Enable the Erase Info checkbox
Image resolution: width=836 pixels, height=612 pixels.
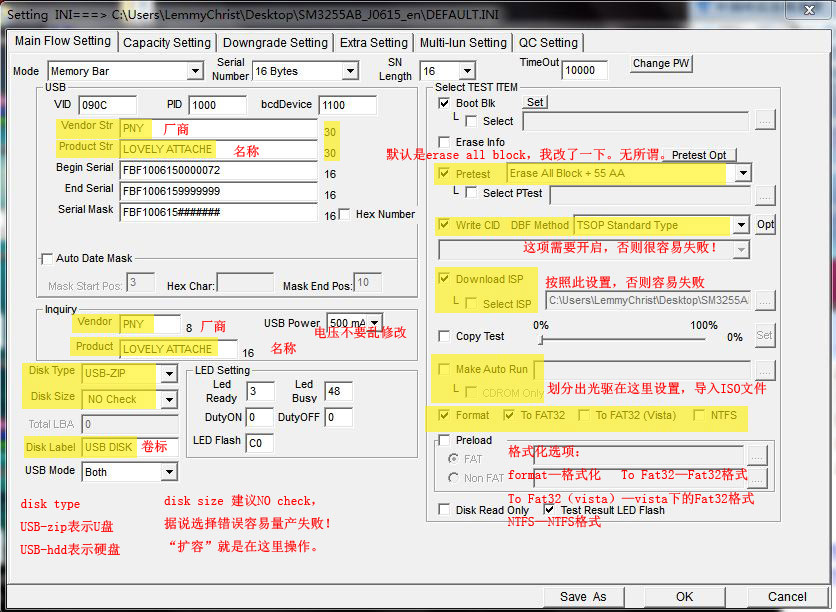click(x=445, y=143)
